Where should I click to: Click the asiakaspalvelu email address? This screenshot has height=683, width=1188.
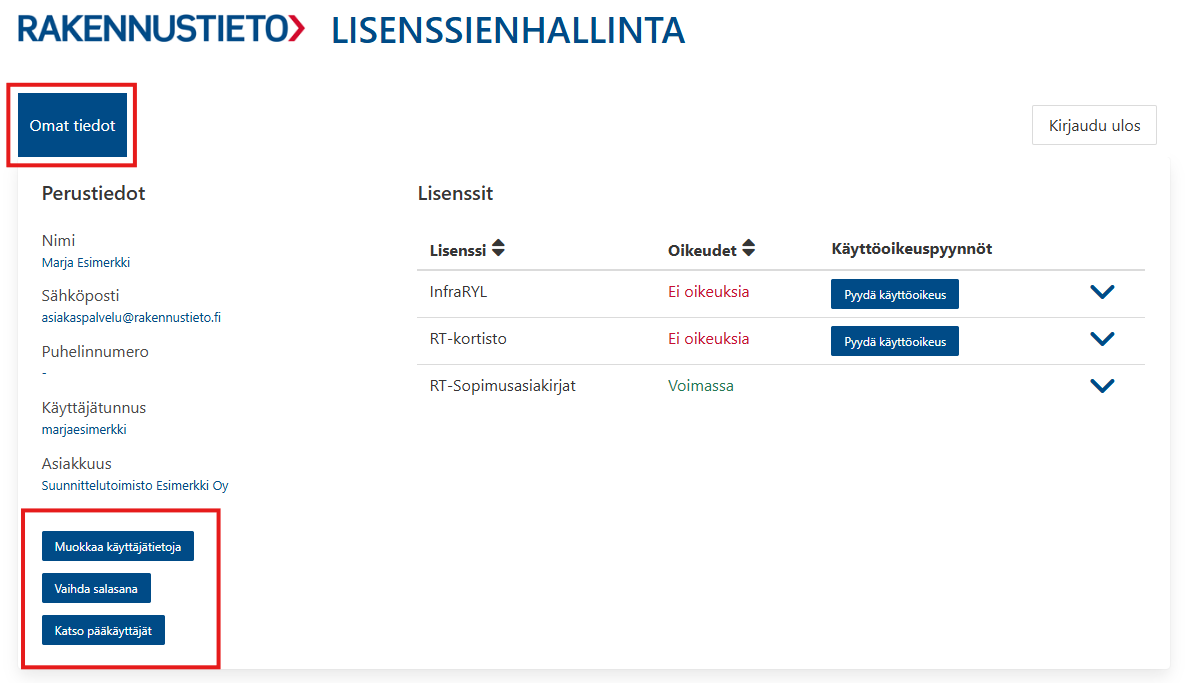click(131, 318)
